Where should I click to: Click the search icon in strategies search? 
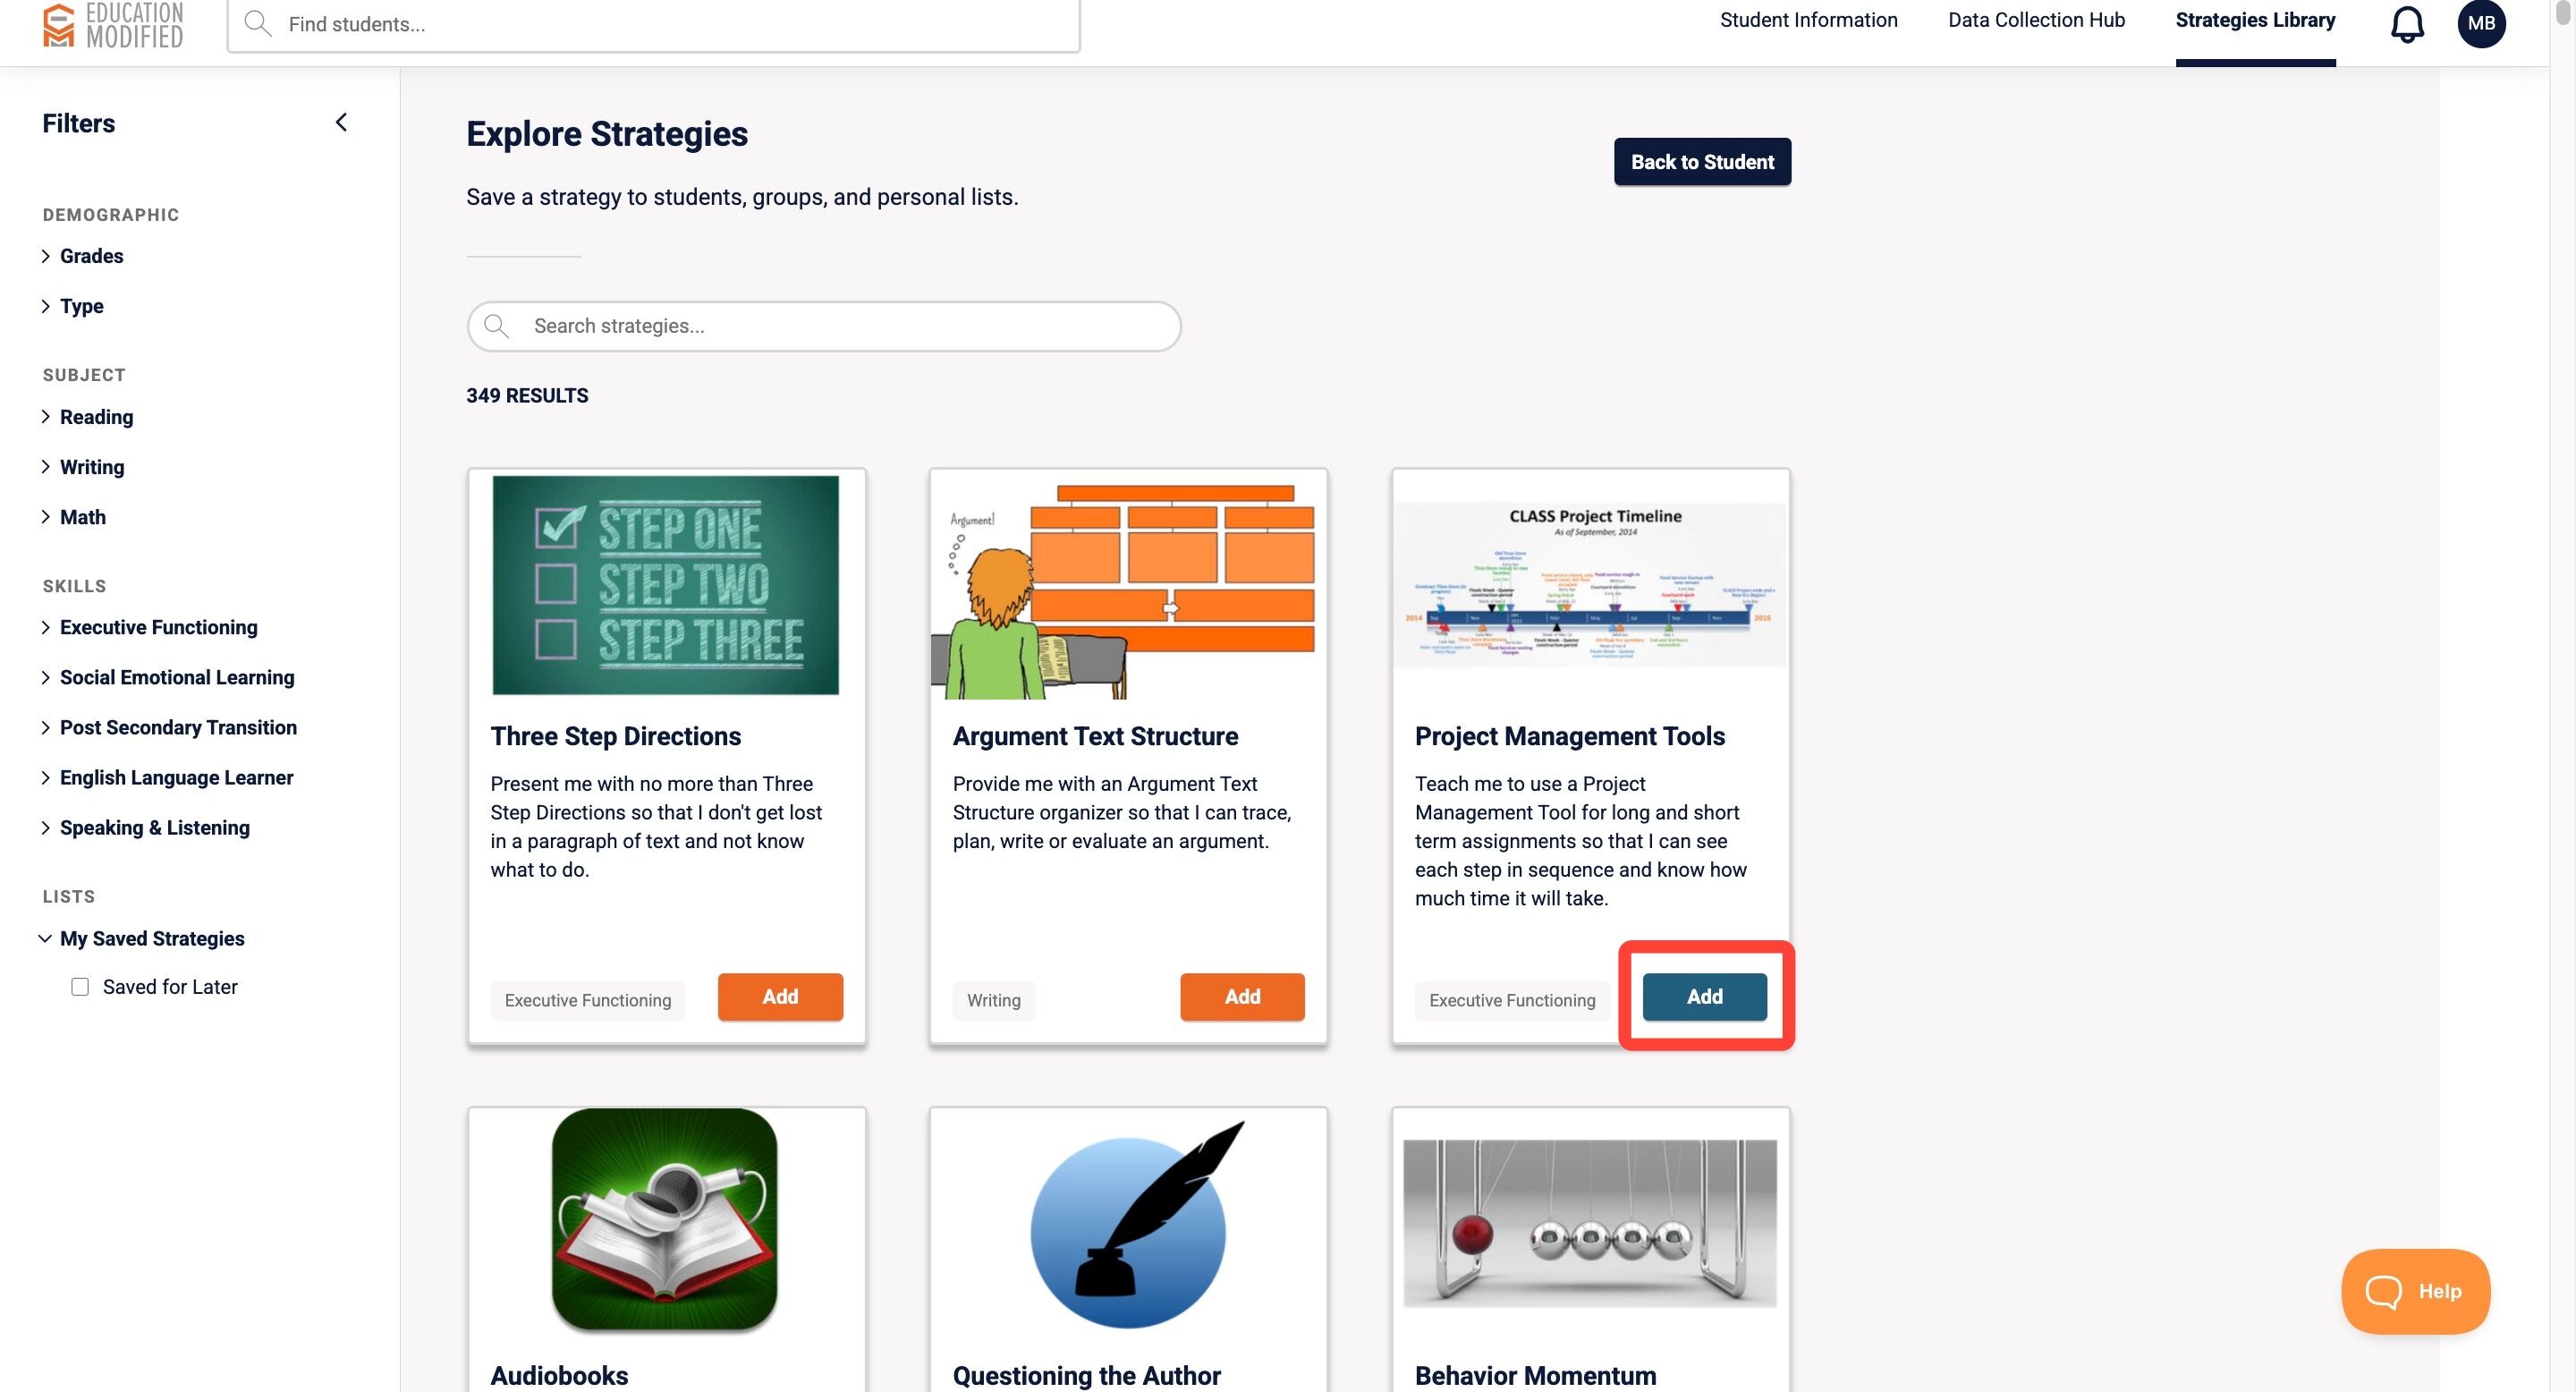click(x=496, y=326)
